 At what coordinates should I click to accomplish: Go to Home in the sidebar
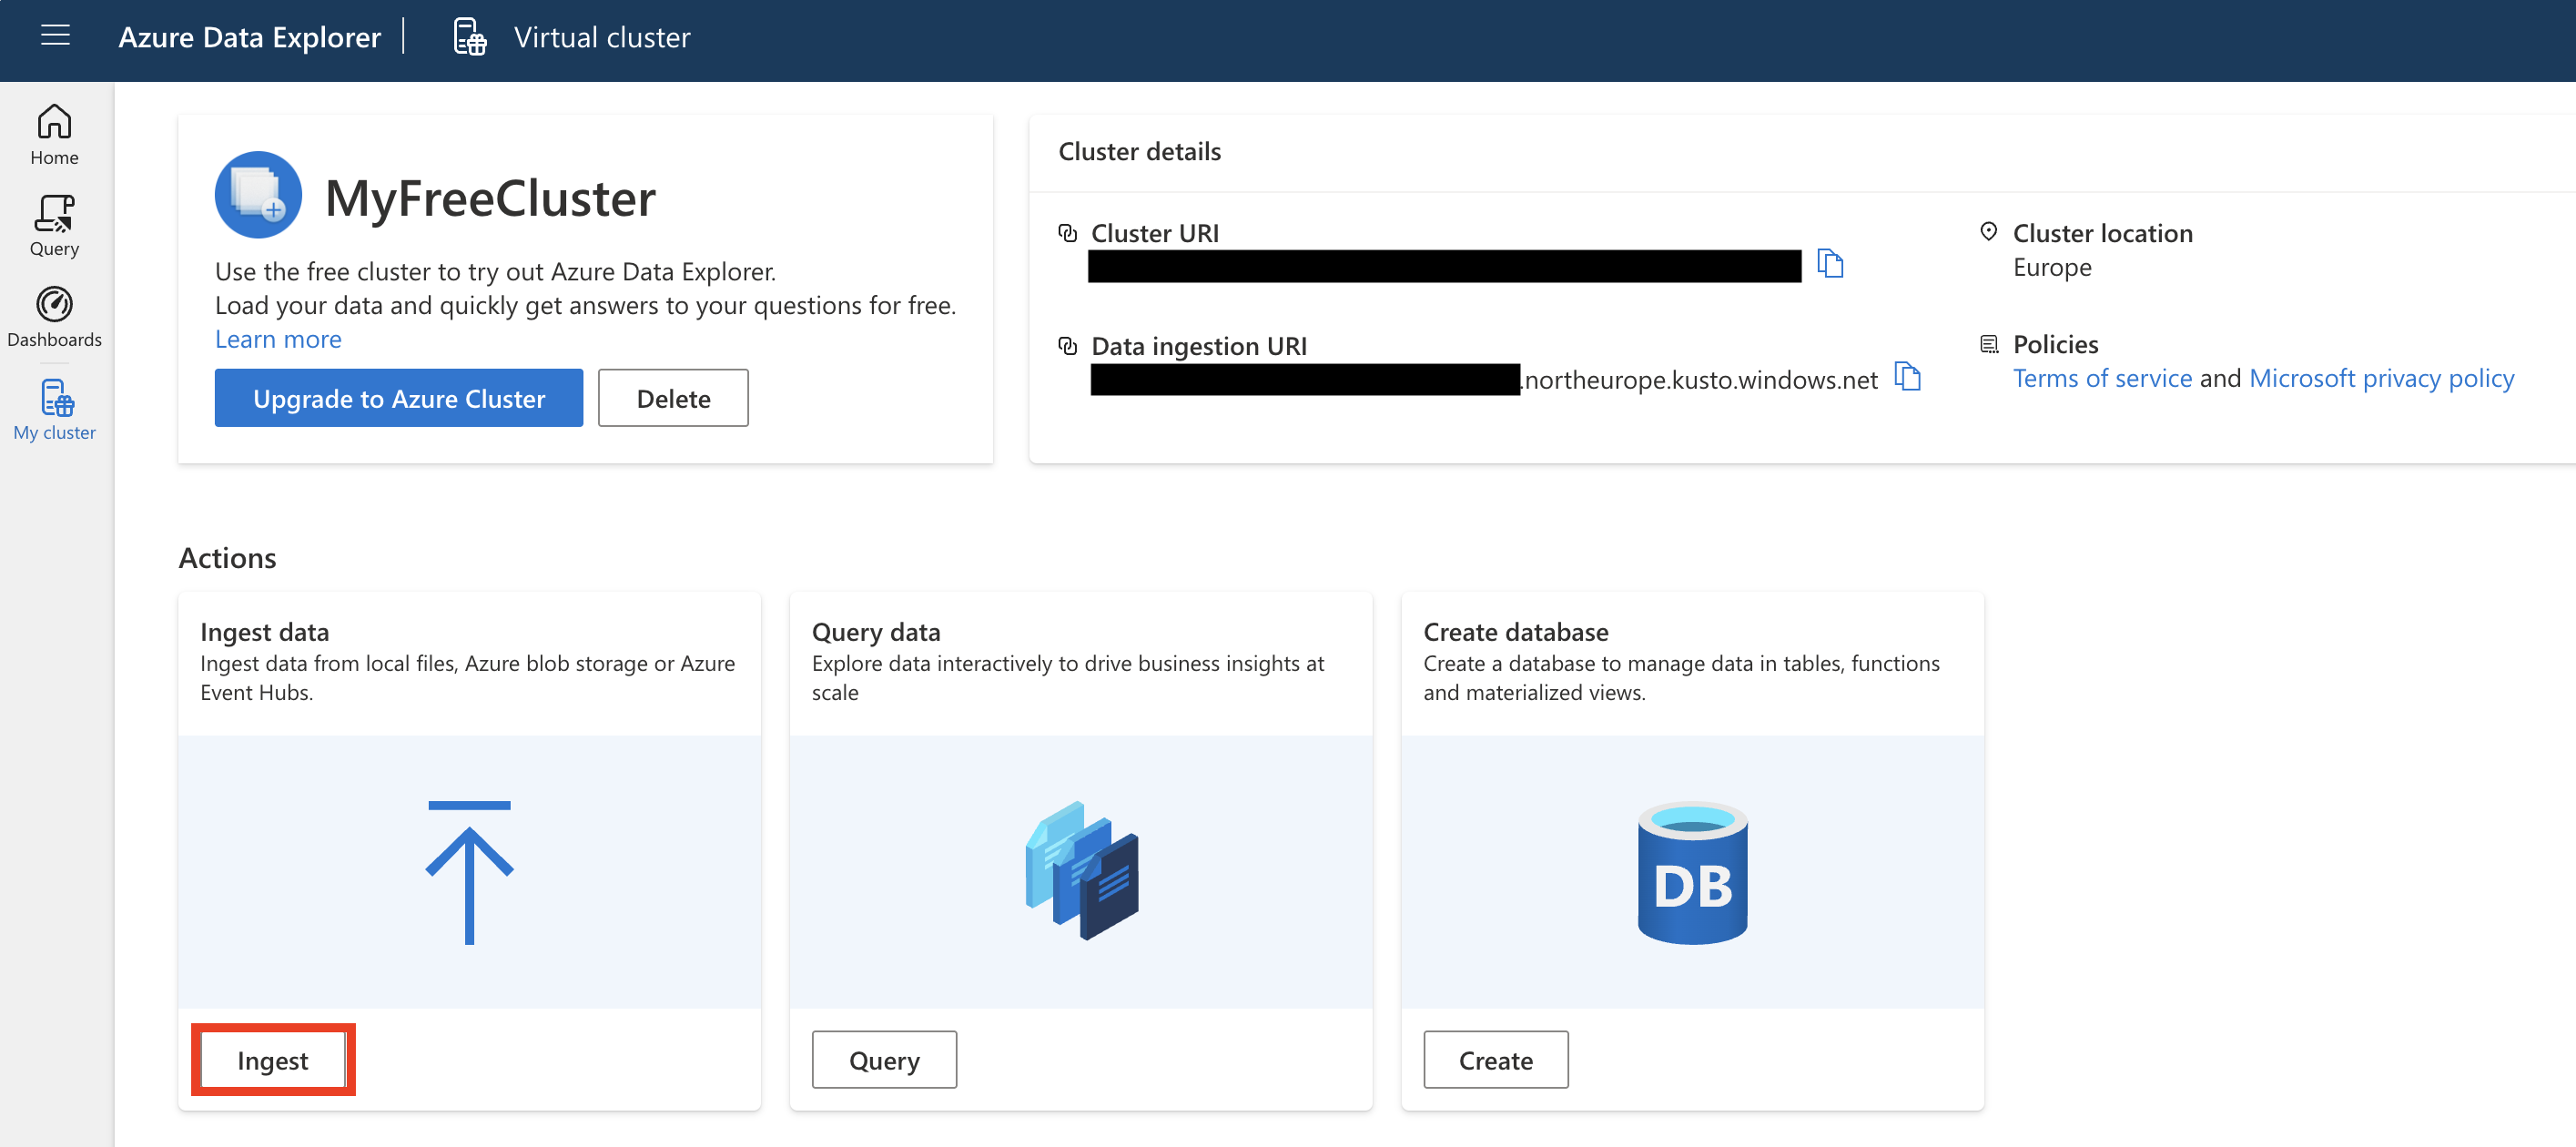click(x=54, y=134)
